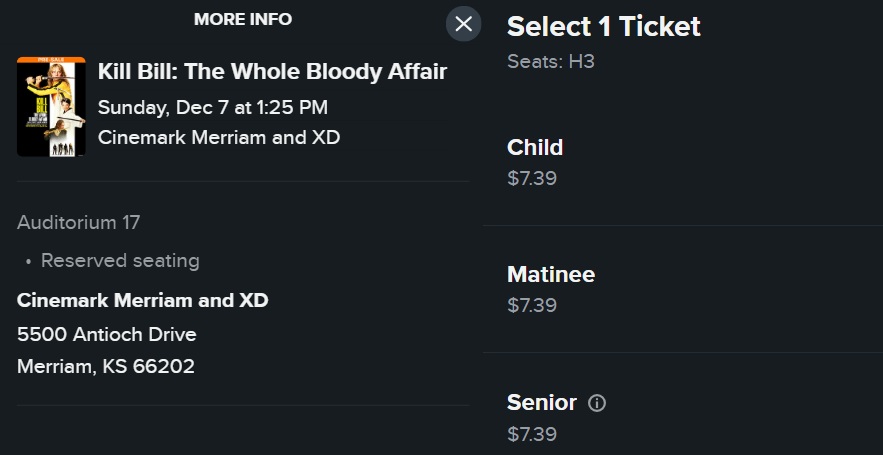Choose the Senior ticket option
The image size is (883, 455).
[x=542, y=402]
